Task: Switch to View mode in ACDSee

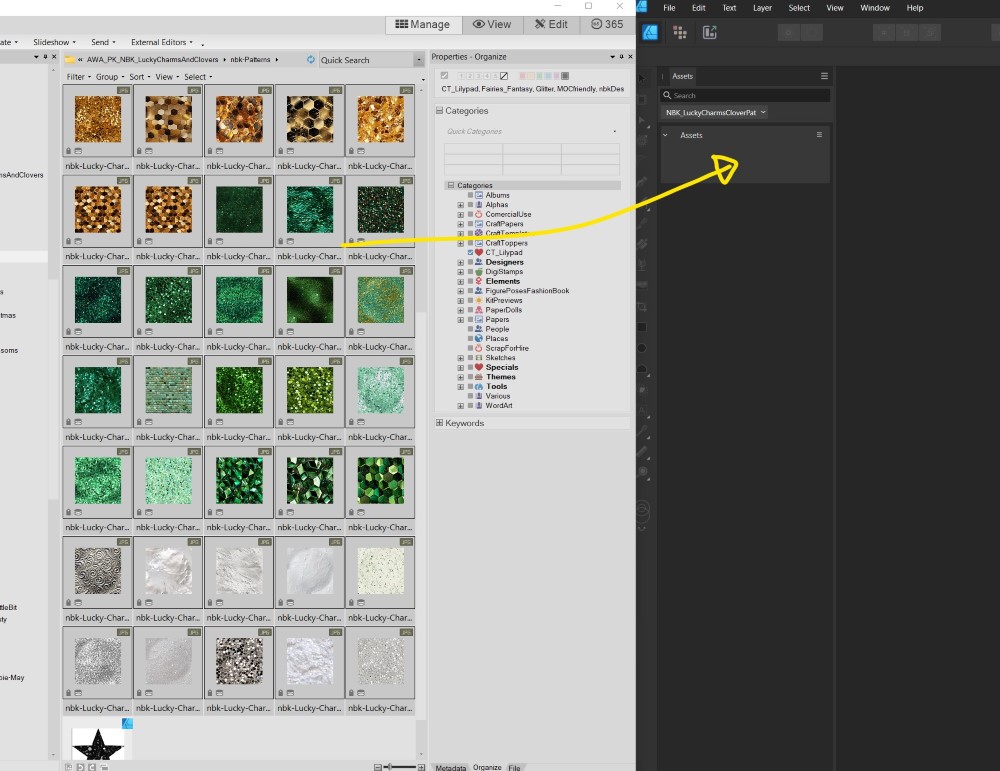Action: (492, 24)
